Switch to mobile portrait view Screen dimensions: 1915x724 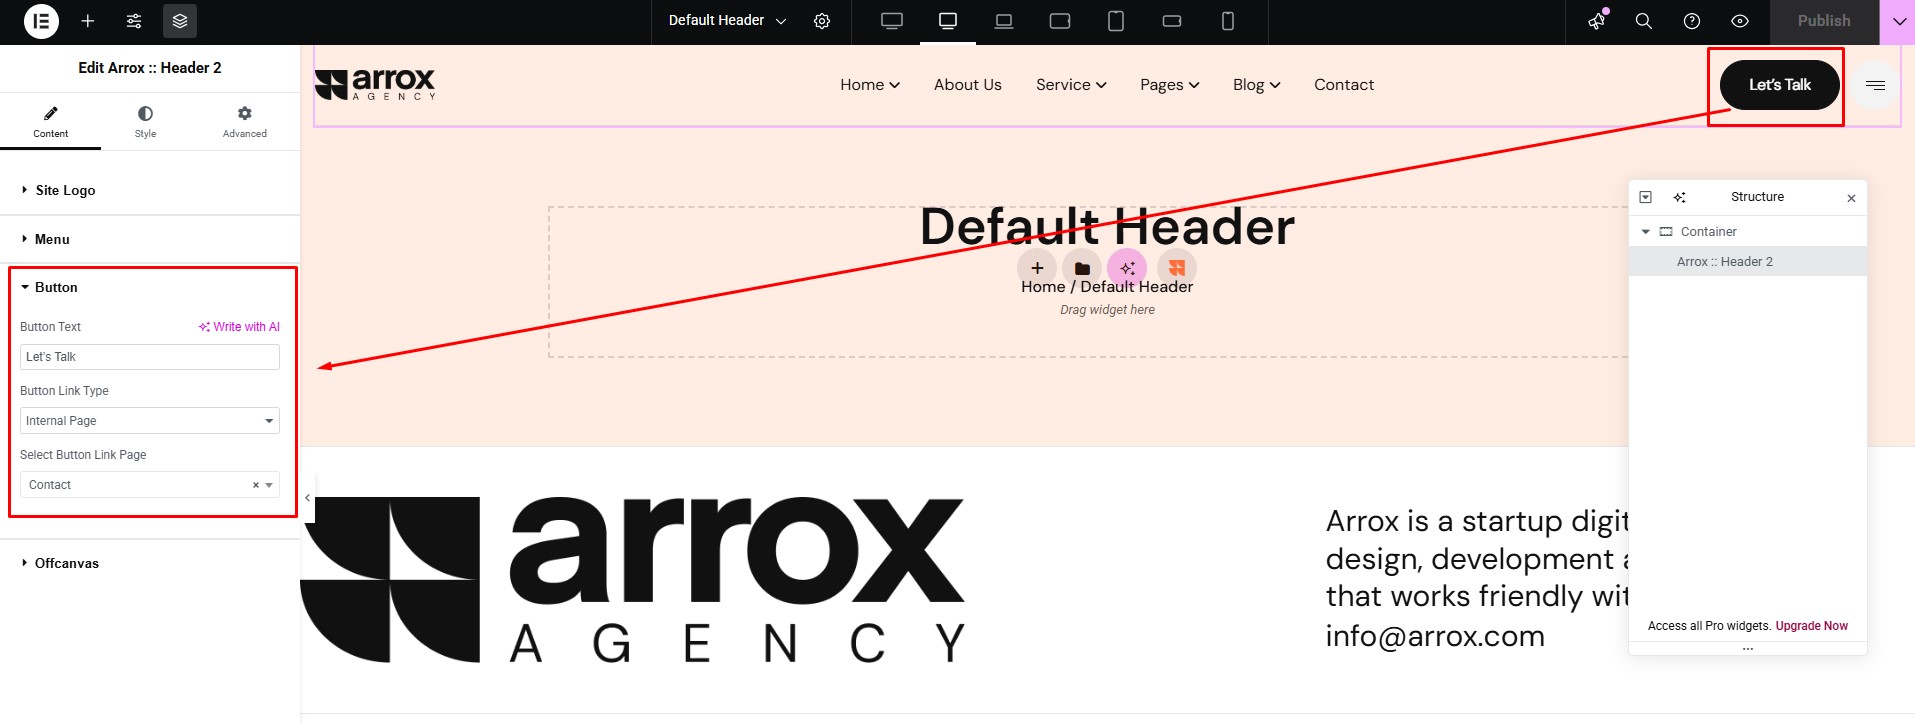click(x=1228, y=21)
